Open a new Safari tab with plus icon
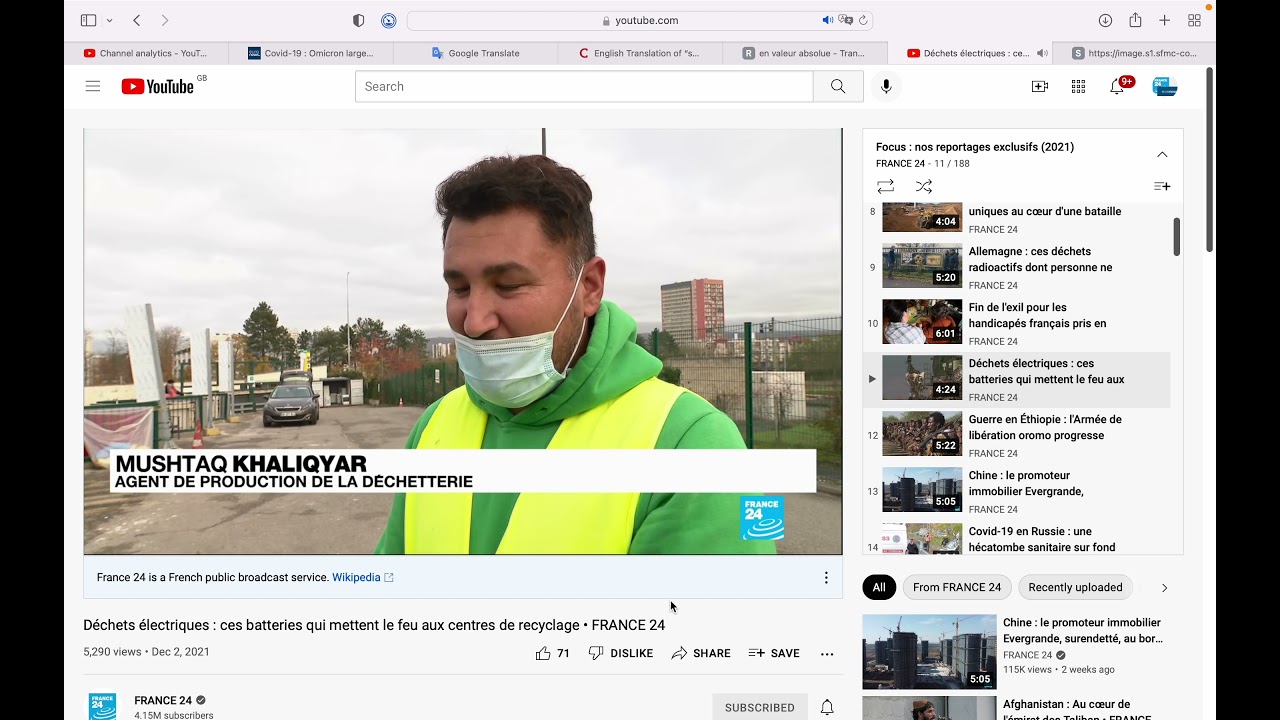Screen dimensions: 1280x720 click(x=1164, y=20)
